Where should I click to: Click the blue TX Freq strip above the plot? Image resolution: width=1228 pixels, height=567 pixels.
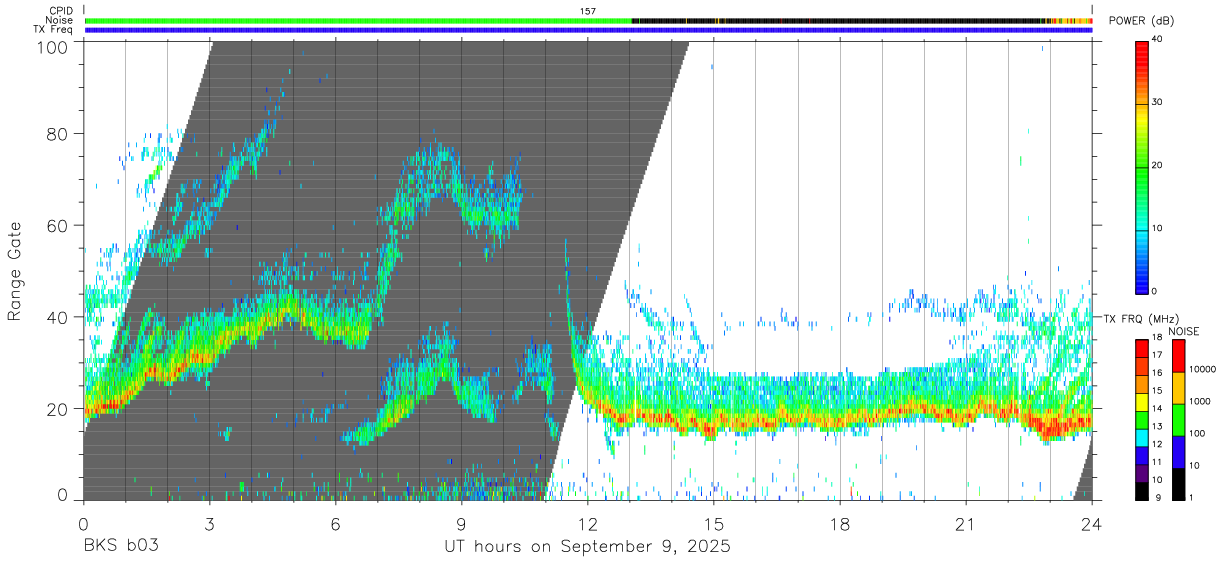pyautogui.click(x=588, y=30)
